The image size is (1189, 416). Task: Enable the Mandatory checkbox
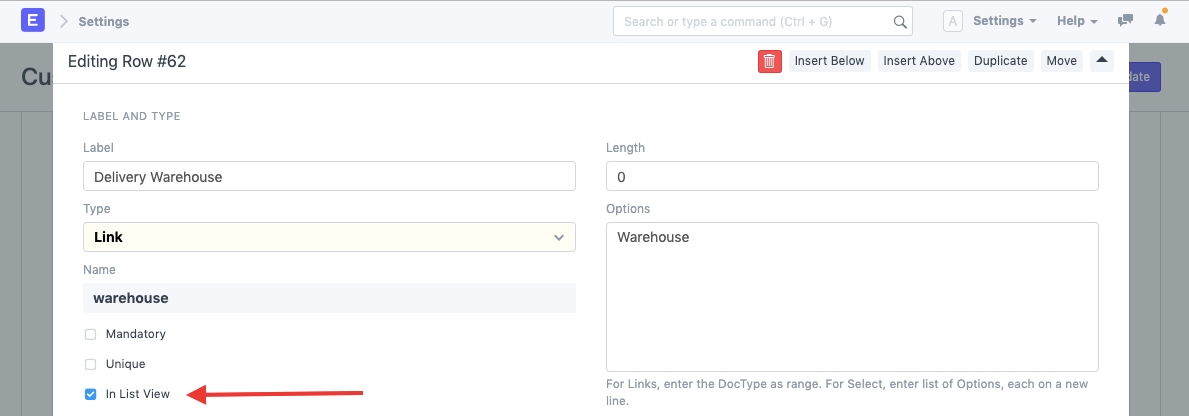(x=91, y=334)
